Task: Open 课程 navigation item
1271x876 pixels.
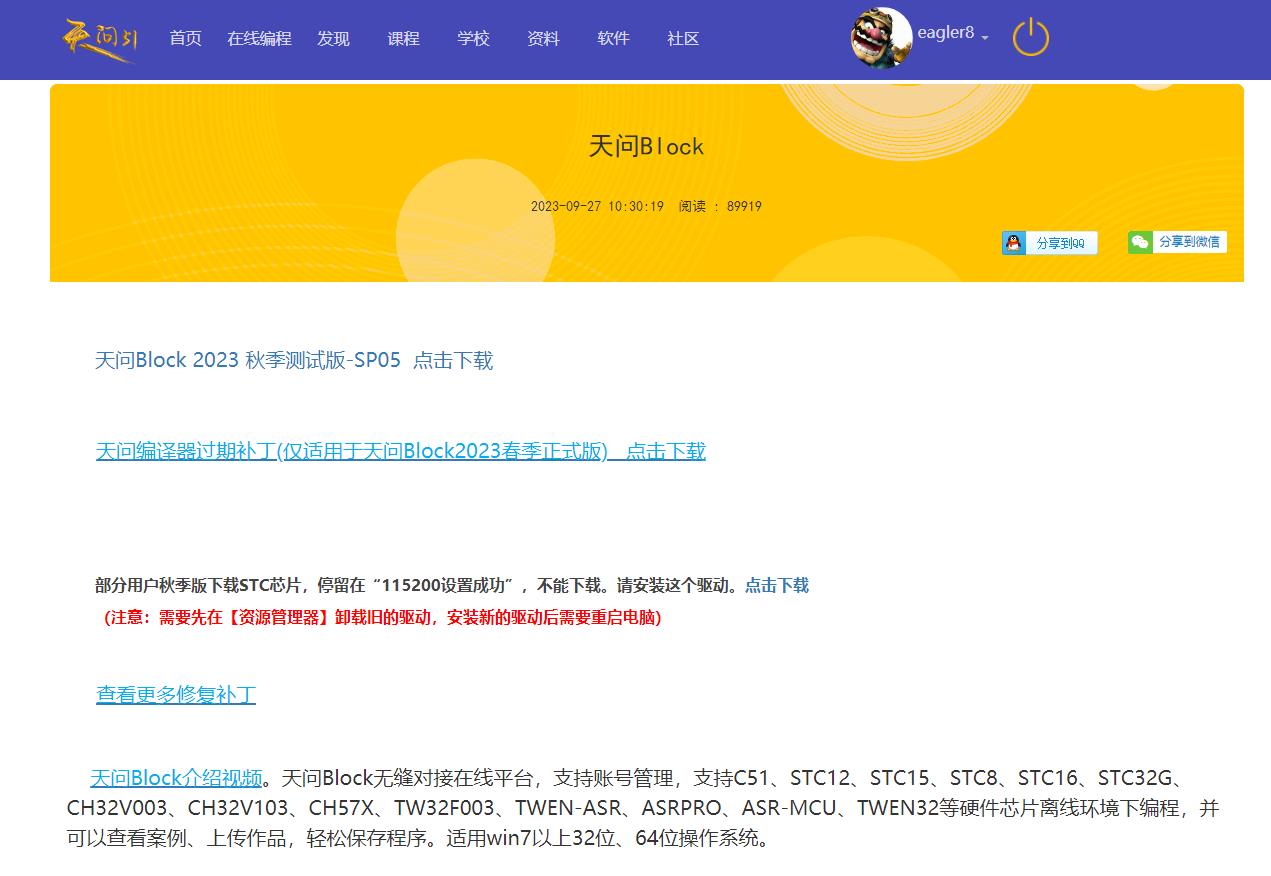Action: 403,39
